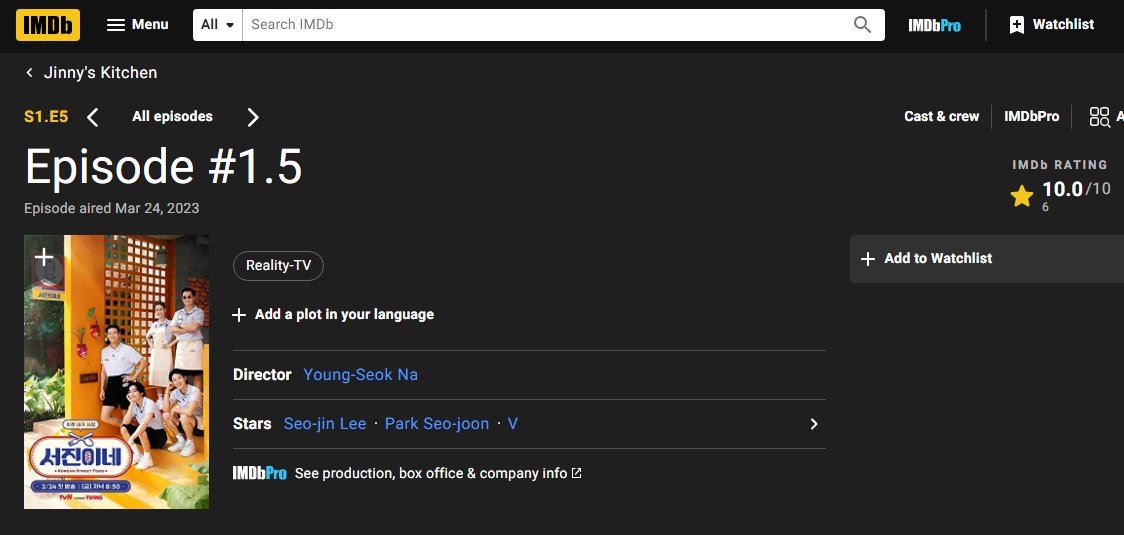
Task: Open V's profile in Stars
Action: point(513,424)
